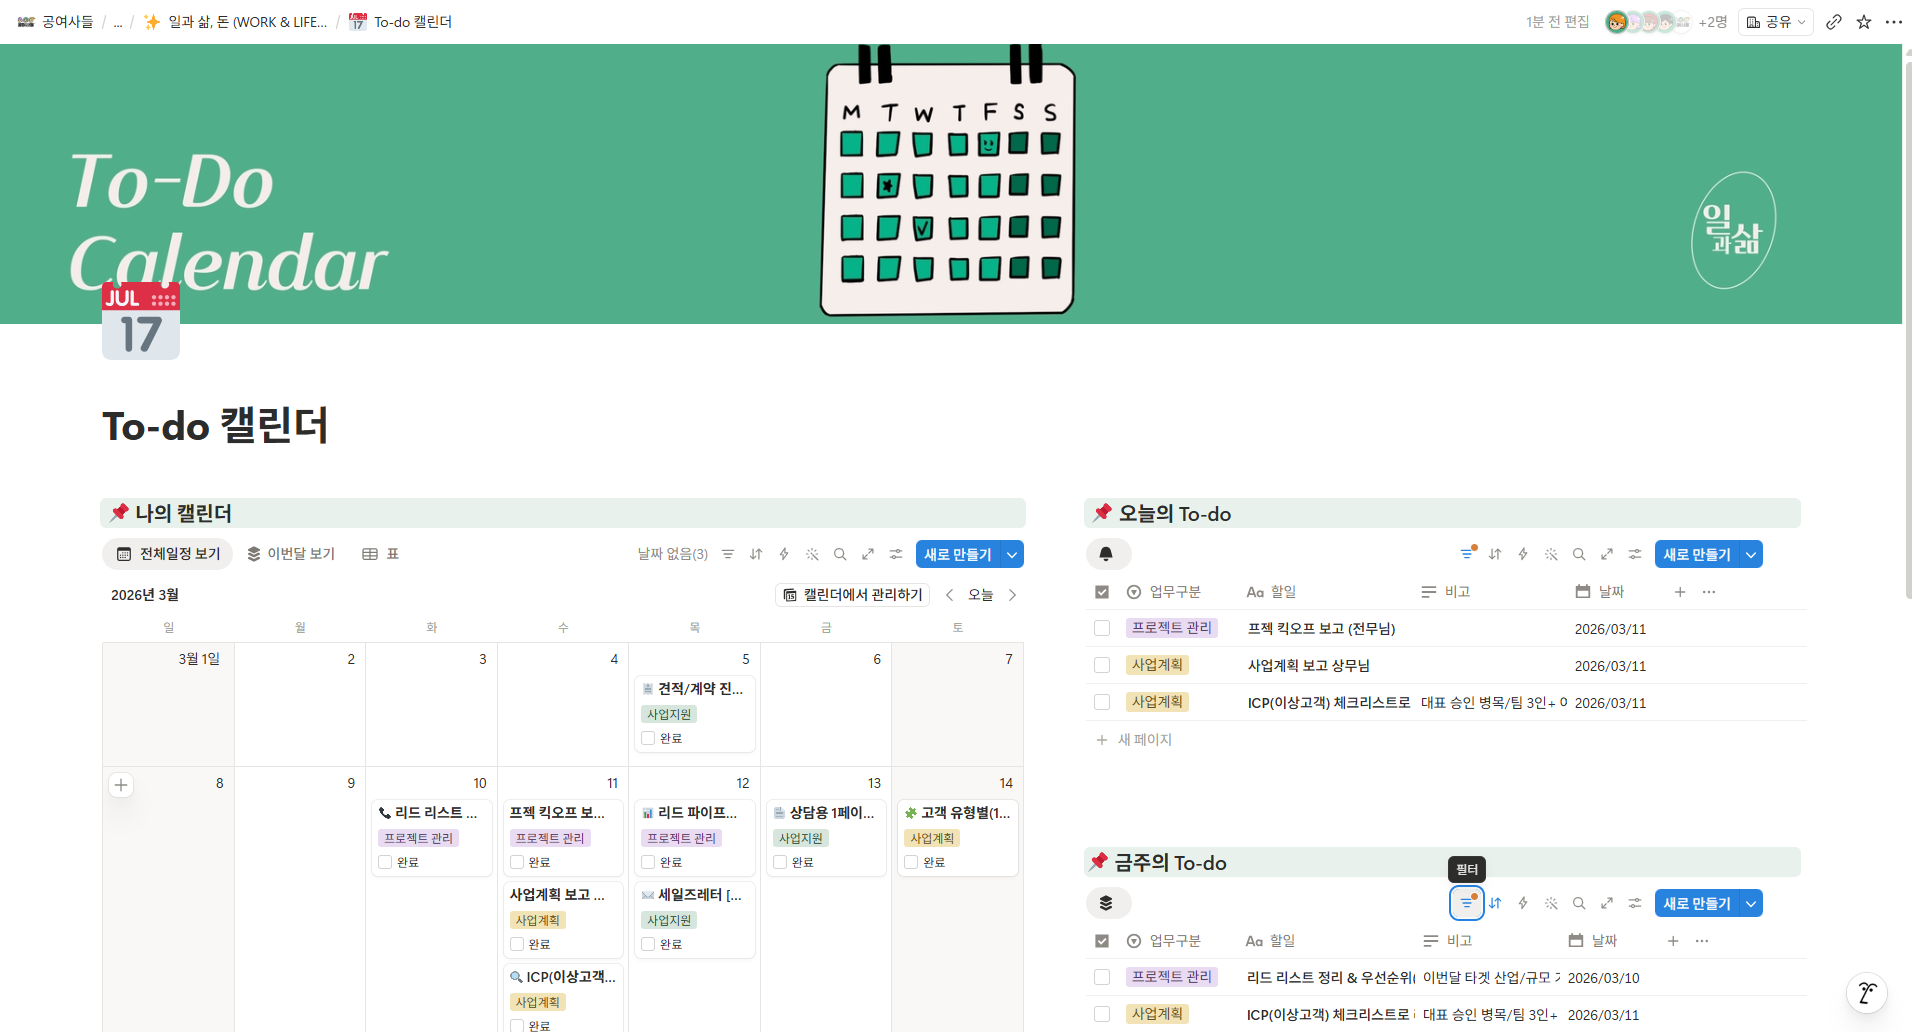Viewport: 1912px width, 1032px height.
Task: Toggle 완료 checkbox on 고객 유형별 card
Action: pos(911,862)
